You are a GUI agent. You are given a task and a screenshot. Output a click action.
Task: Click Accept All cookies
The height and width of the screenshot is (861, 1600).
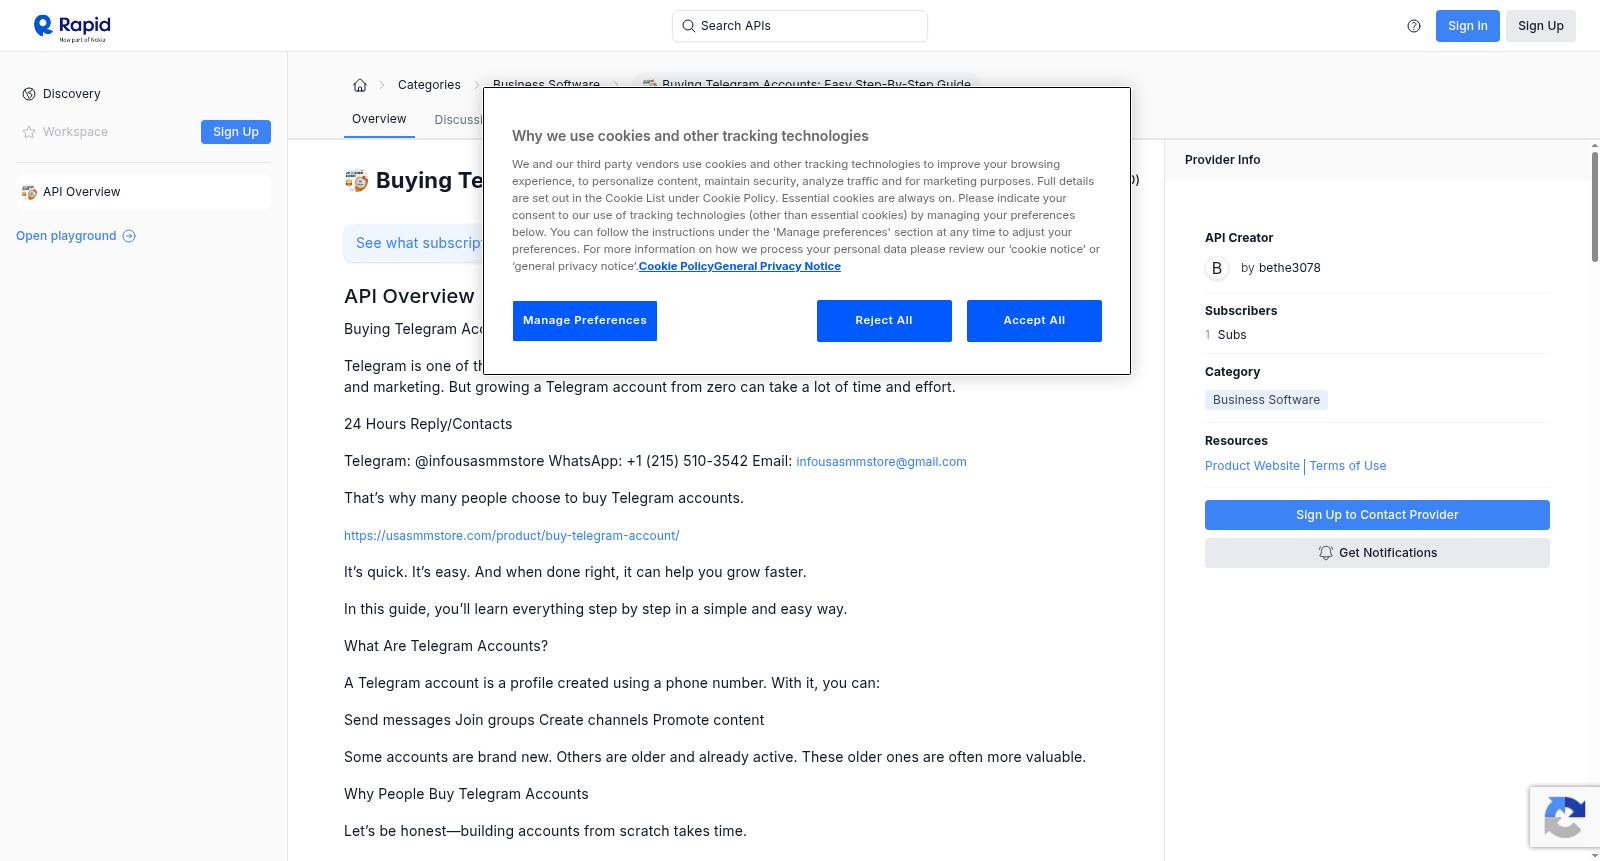pyautogui.click(x=1034, y=321)
